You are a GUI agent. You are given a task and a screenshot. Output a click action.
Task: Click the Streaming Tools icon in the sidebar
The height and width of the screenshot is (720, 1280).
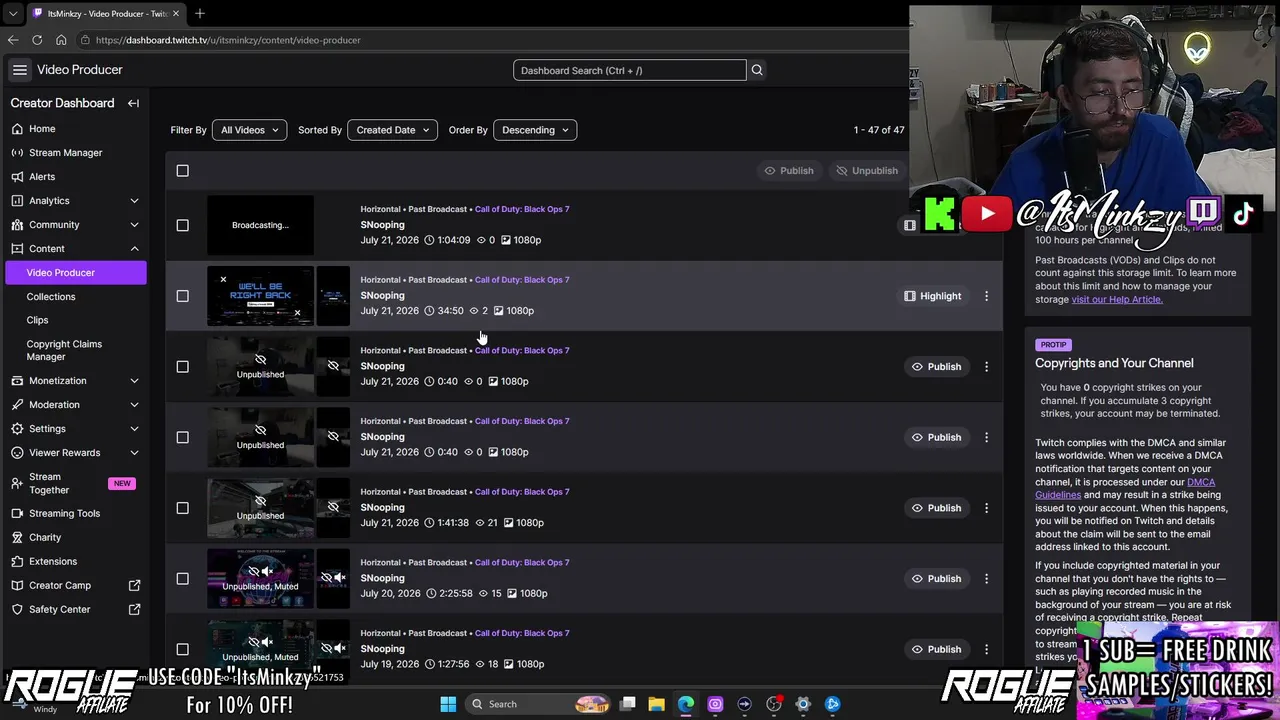tap(17, 513)
